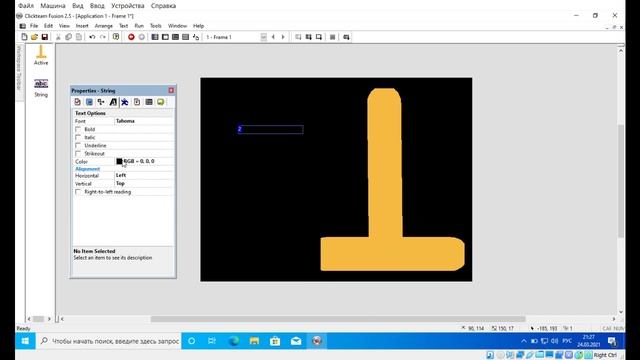Image resolution: width=640 pixels, height=360 pixels.
Task: Enable Right-to-left reading checkbox
Action: point(78,192)
